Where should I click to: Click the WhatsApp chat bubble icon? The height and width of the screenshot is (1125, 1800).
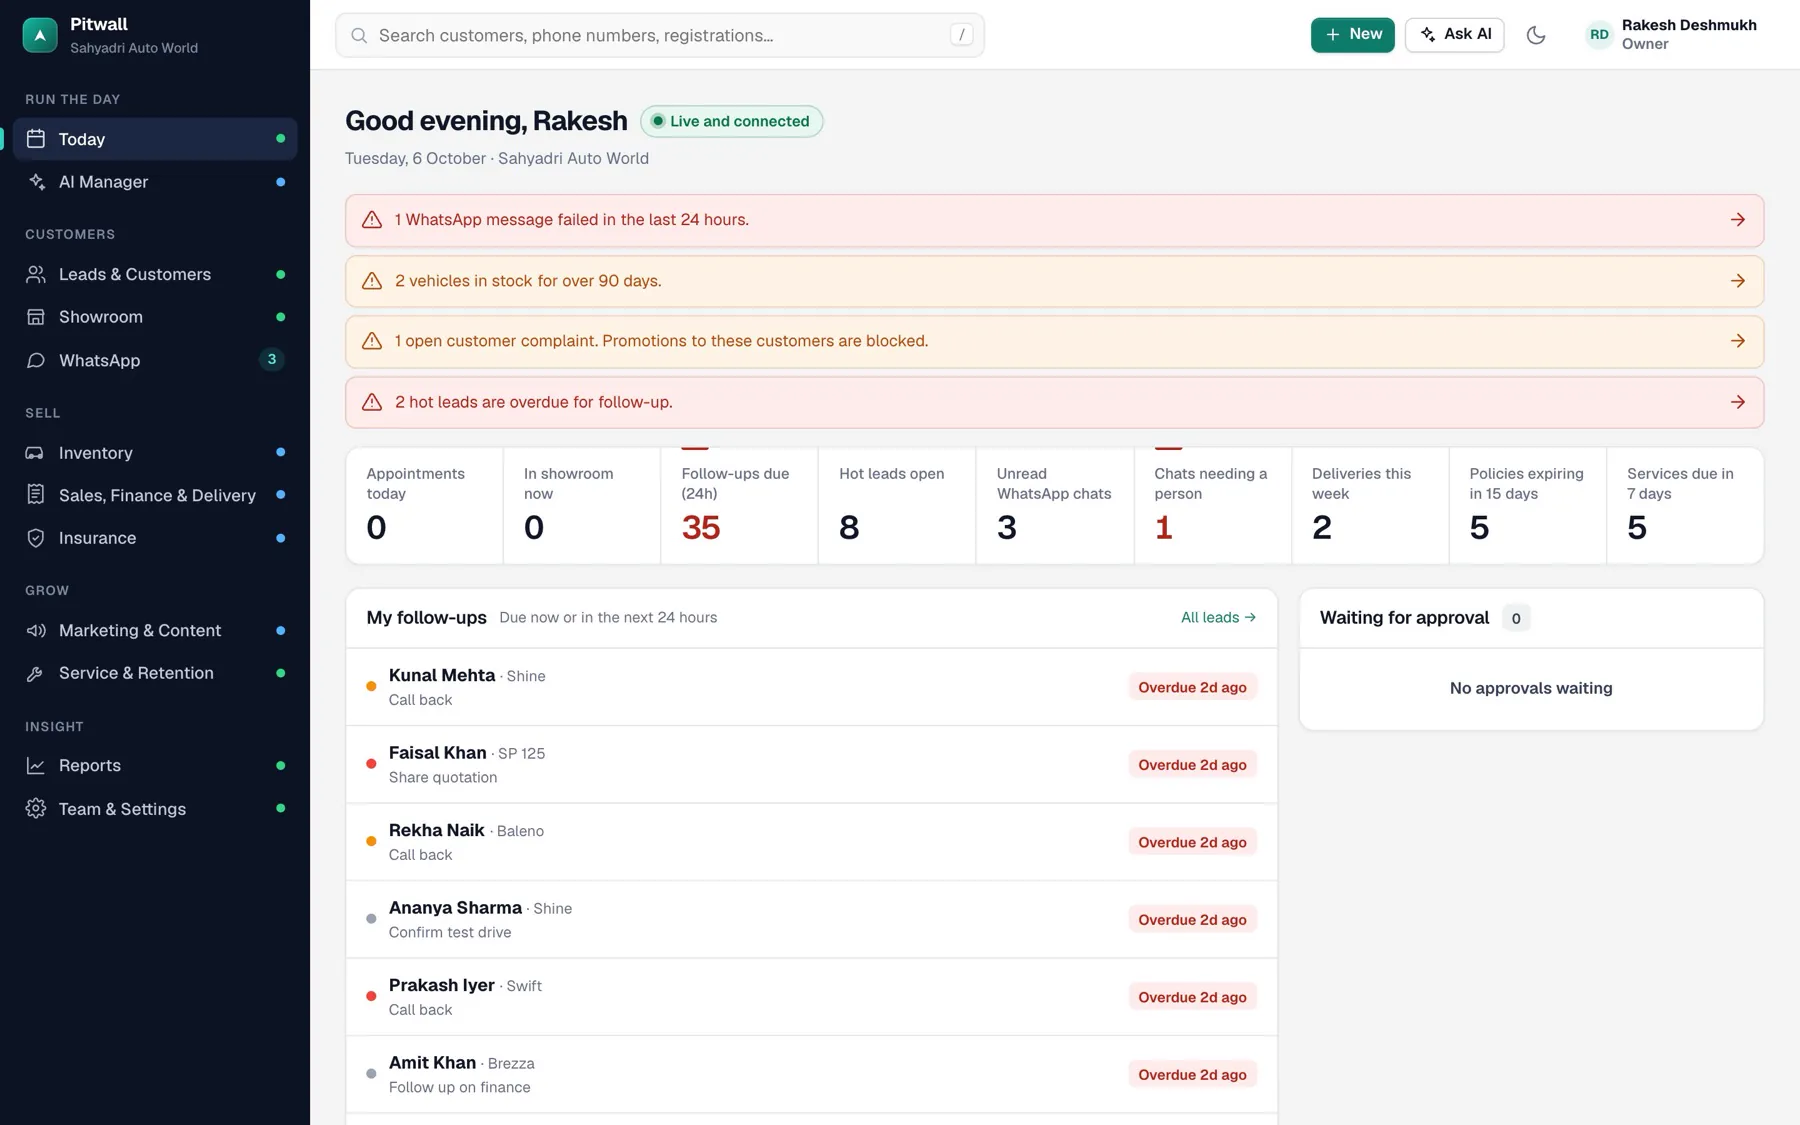tap(36, 360)
